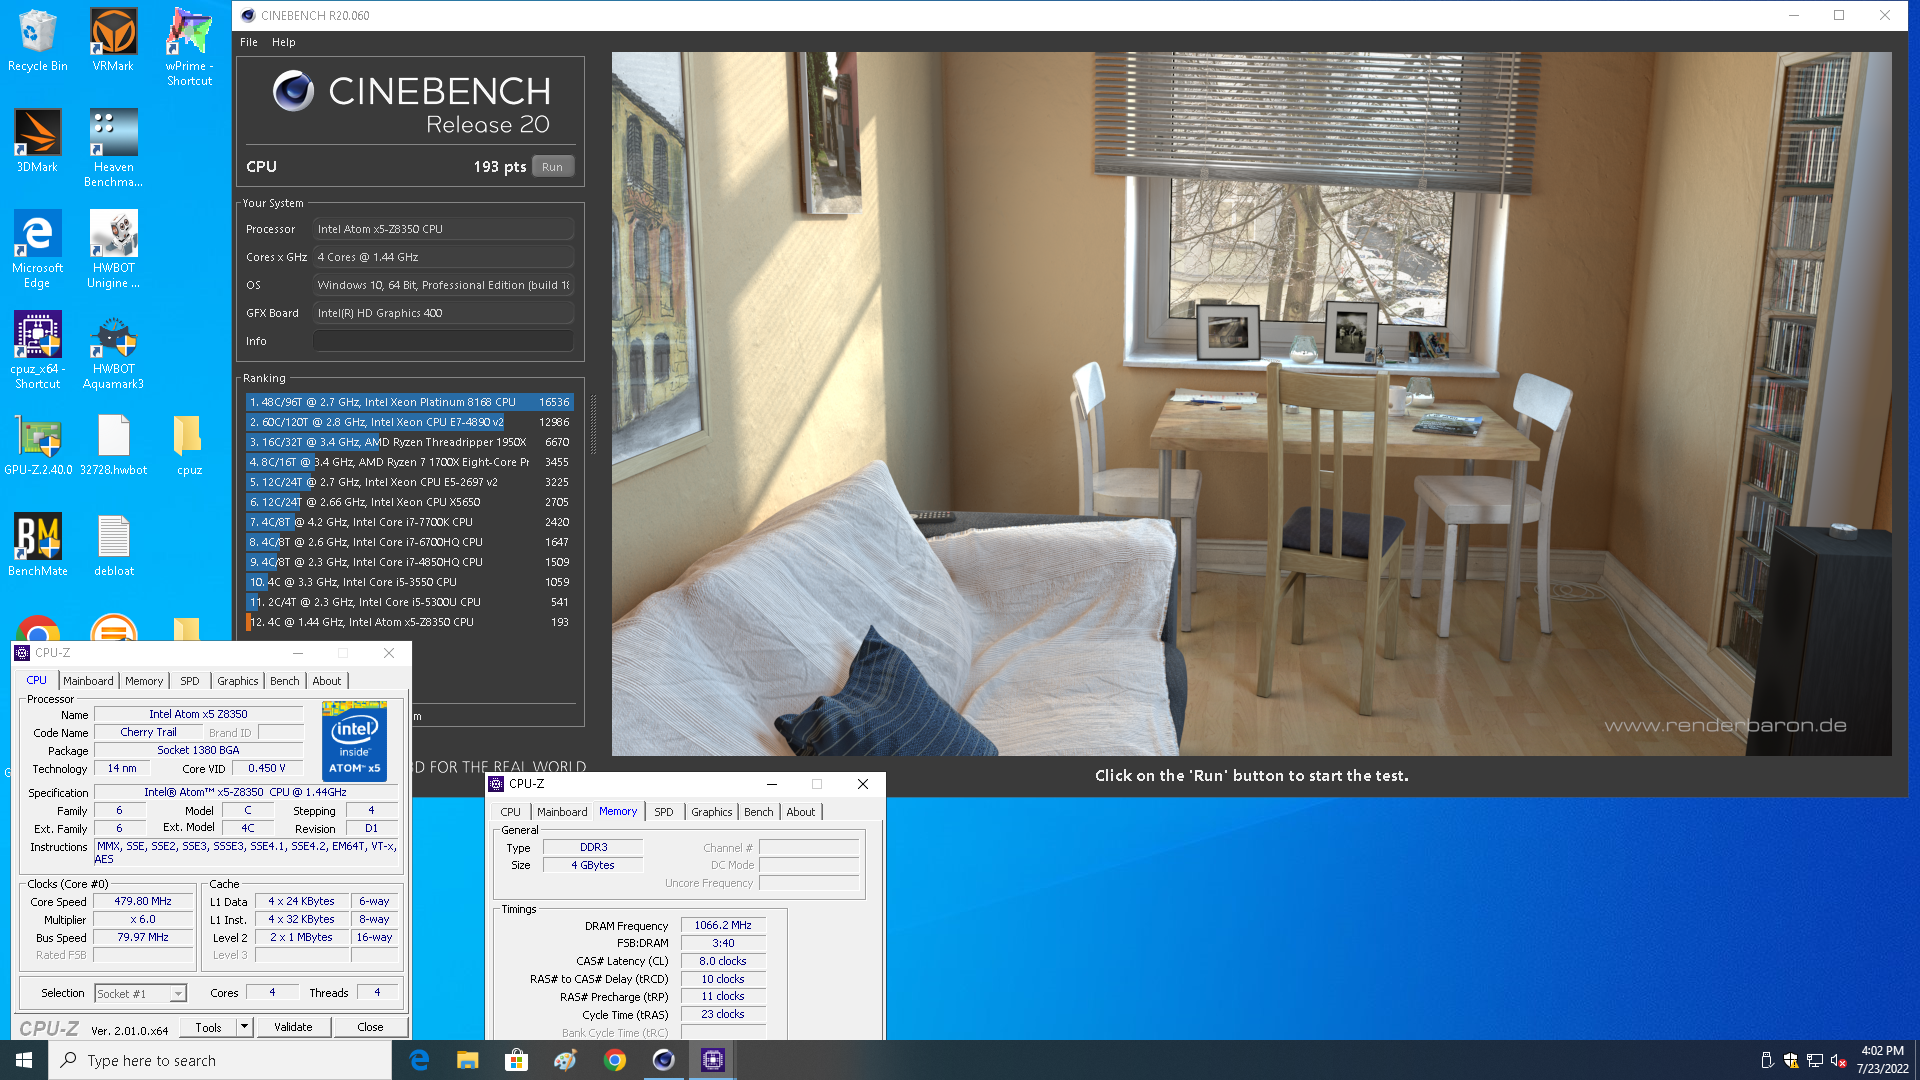Switch to Cinebench taskbar icon
This screenshot has width=1920, height=1080.
[663, 1060]
